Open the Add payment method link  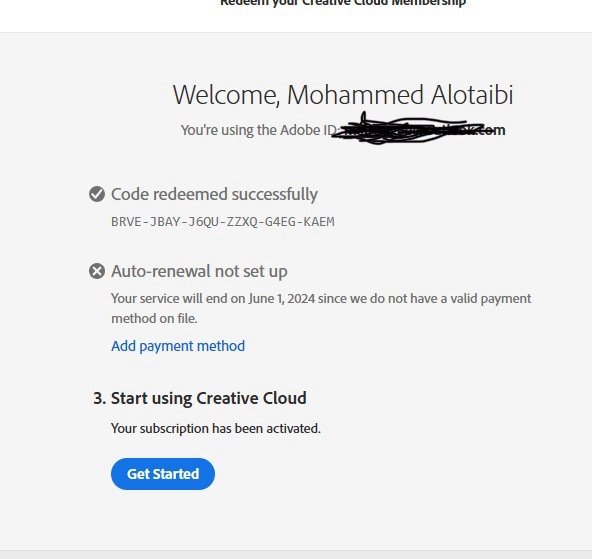pos(178,346)
